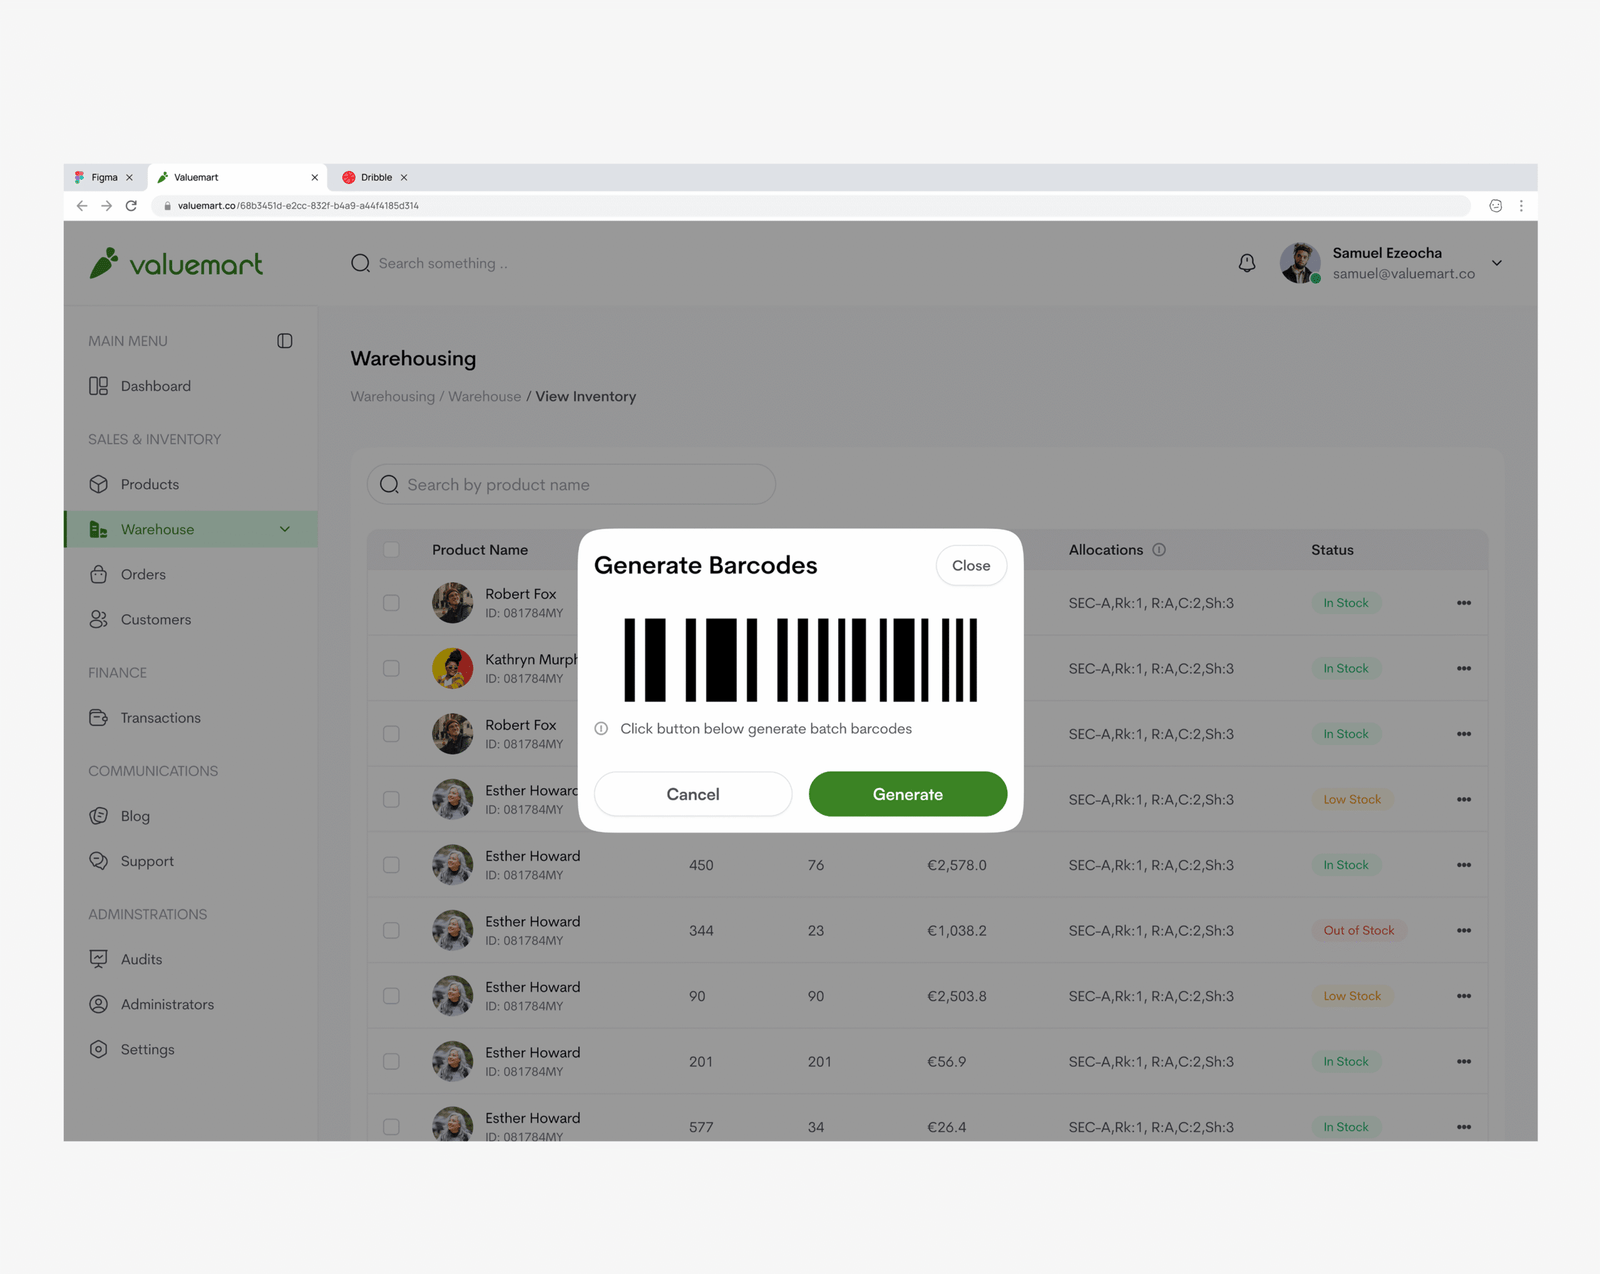The image size is (1600, 1274).
Task: Tick the select-all checkbox in table header
Action: point(391,550)
